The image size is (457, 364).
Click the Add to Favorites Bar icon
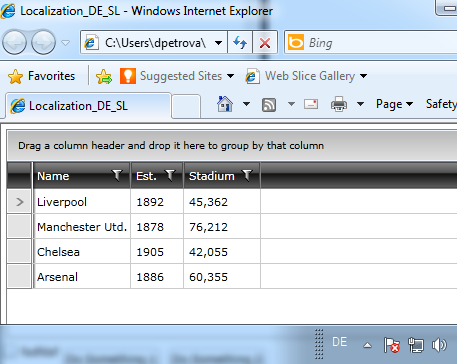tap(104, 76)
